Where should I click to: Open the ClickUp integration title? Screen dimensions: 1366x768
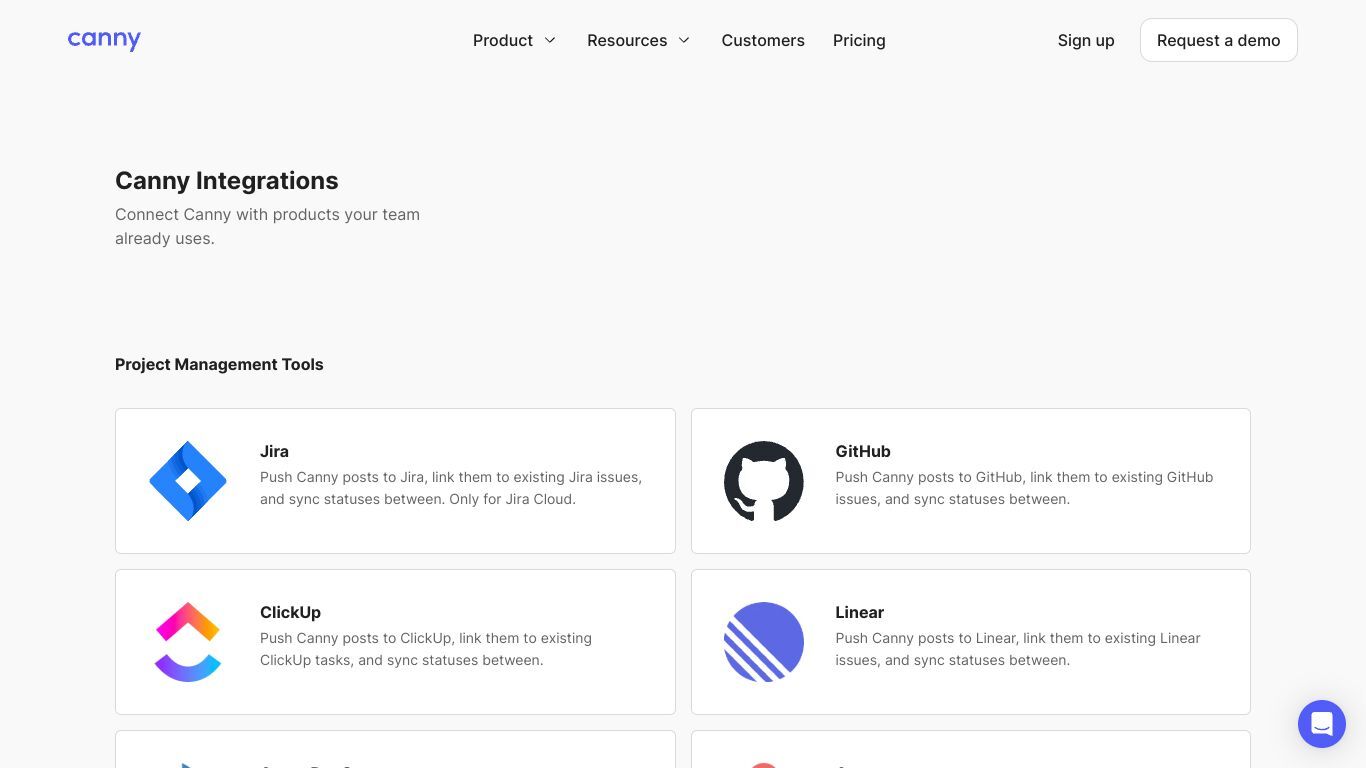290,612
